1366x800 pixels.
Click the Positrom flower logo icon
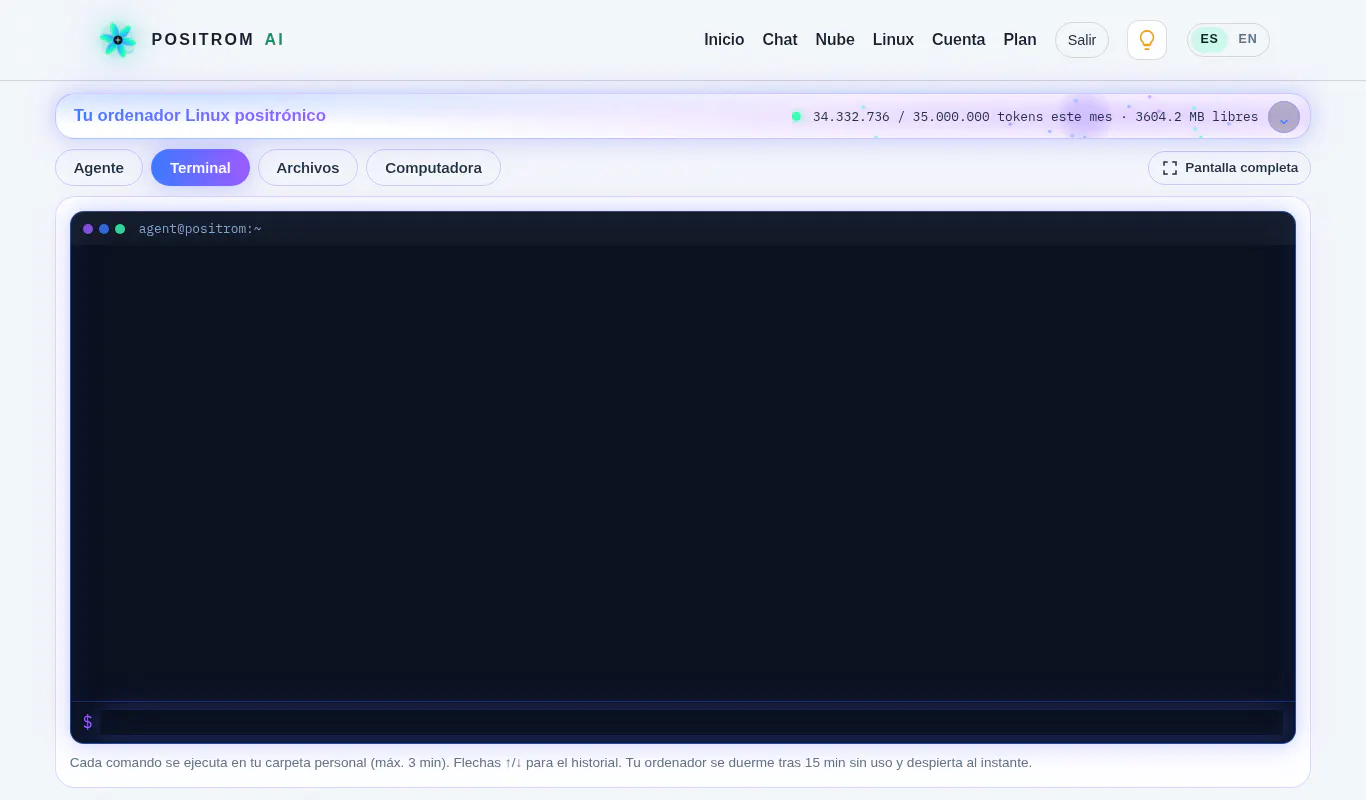click(x=117, y=40)
